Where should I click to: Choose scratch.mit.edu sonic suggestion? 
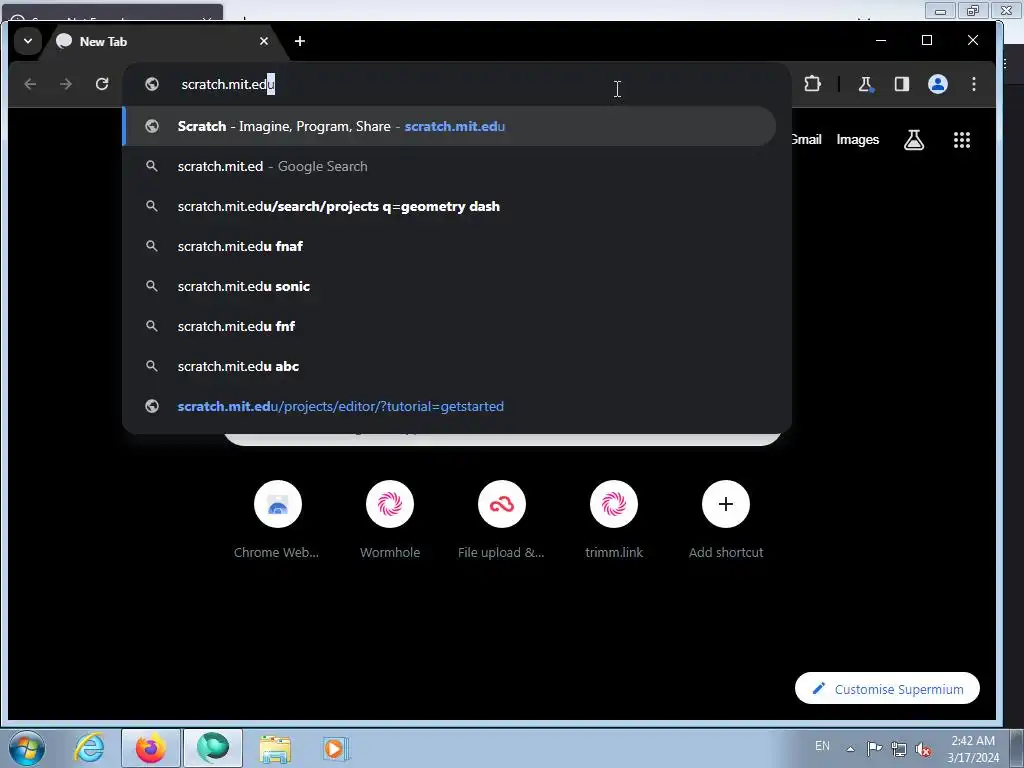449,286
